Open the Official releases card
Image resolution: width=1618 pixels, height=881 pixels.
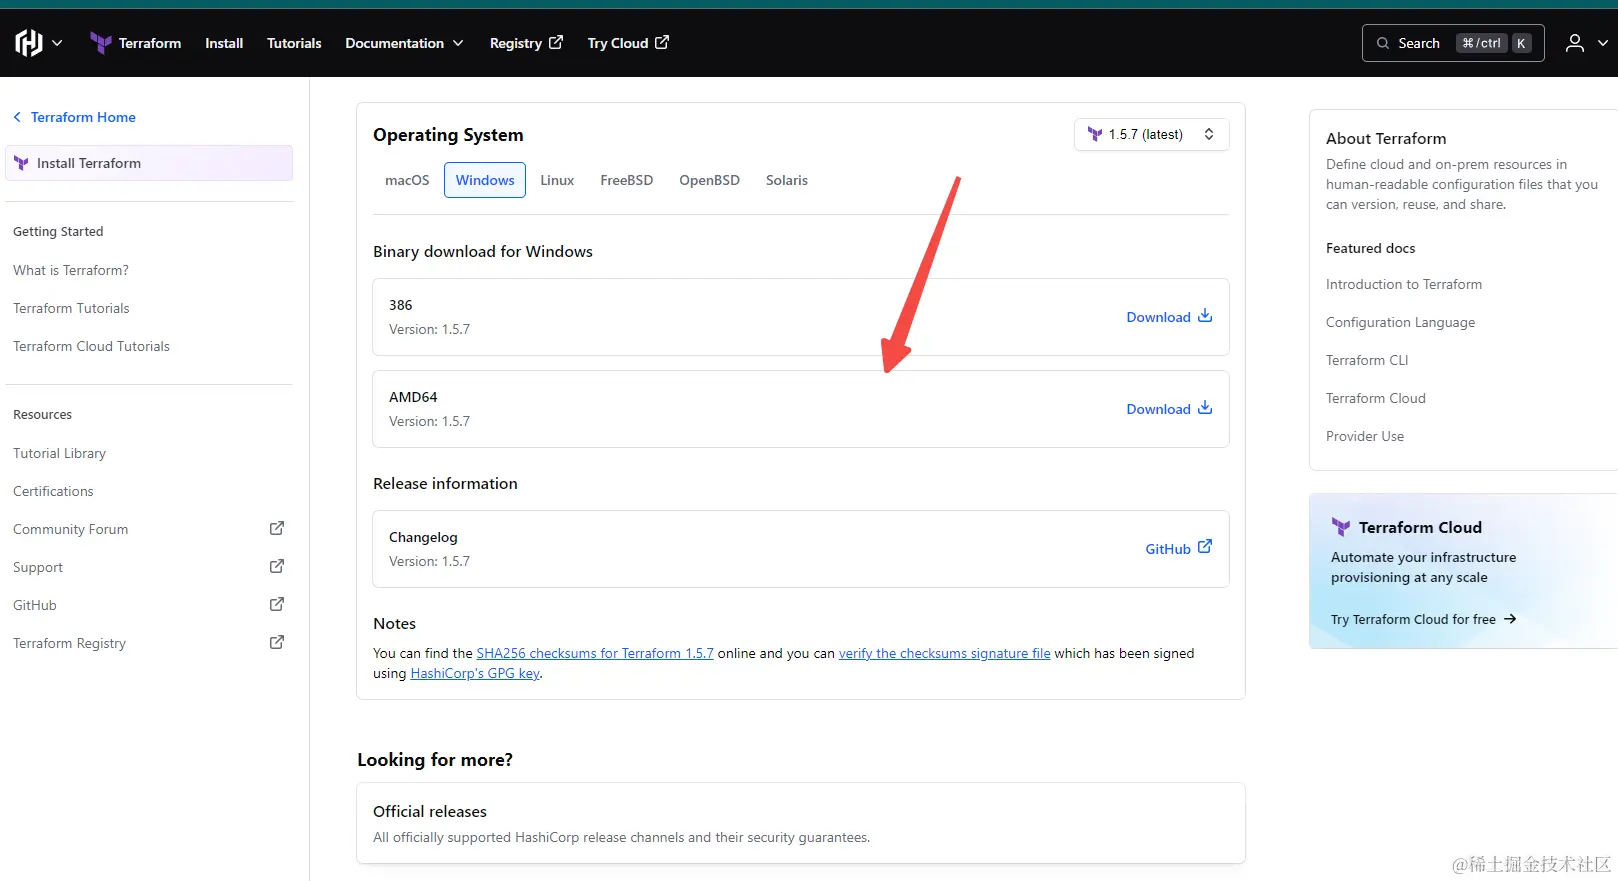tap(801, 823)
